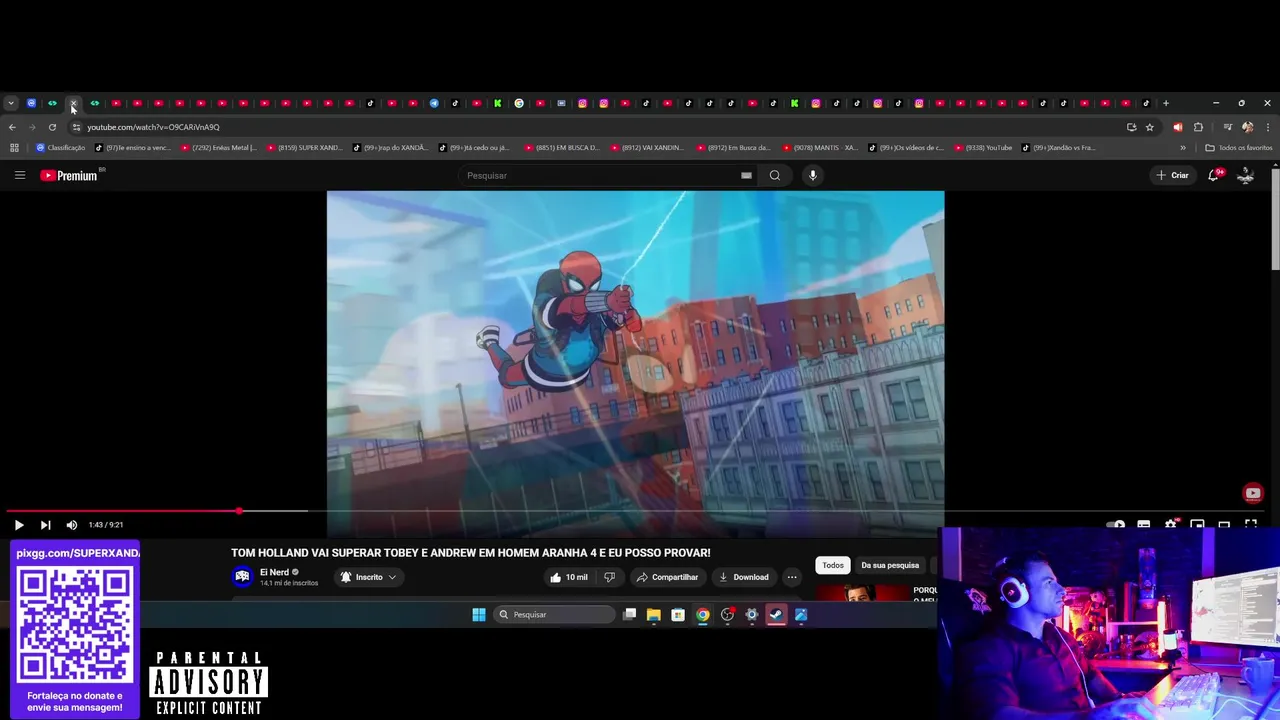
Task: Switch to the Google browser tab
Action: tap(519, 103)
